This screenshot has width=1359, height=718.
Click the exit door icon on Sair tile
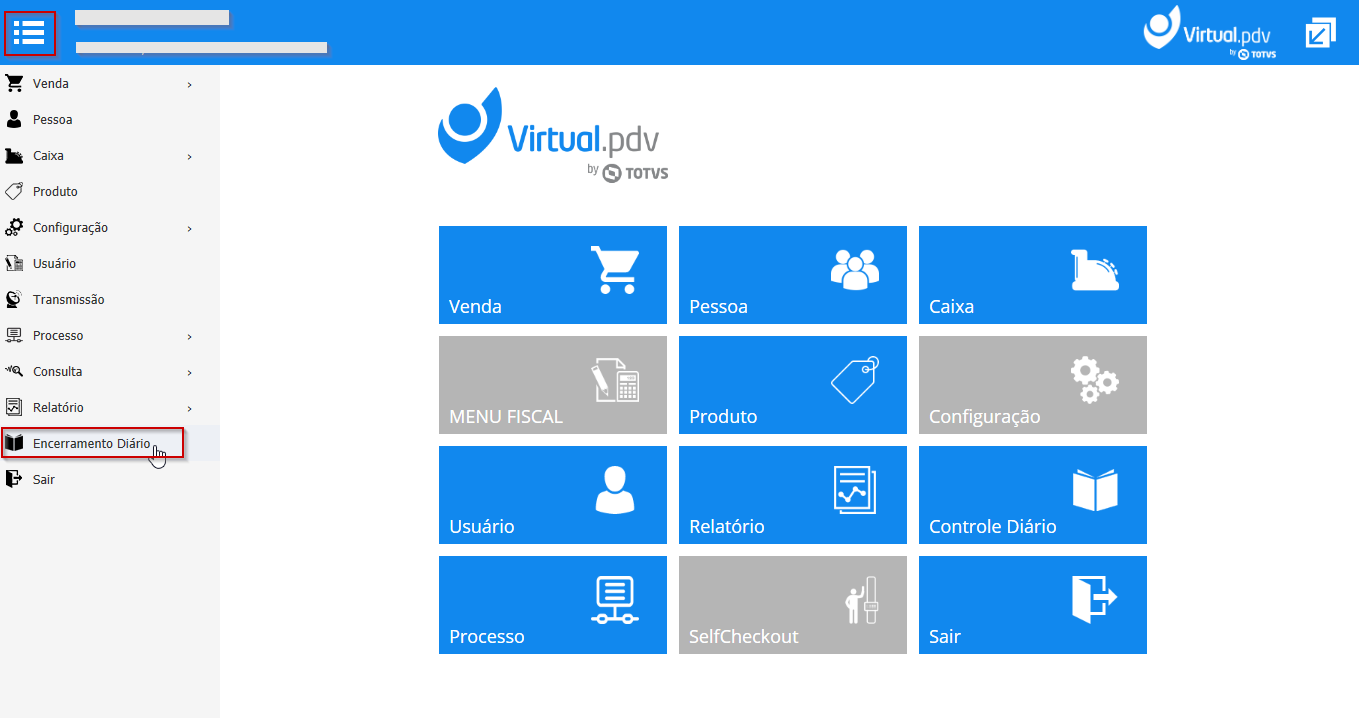1095,600
